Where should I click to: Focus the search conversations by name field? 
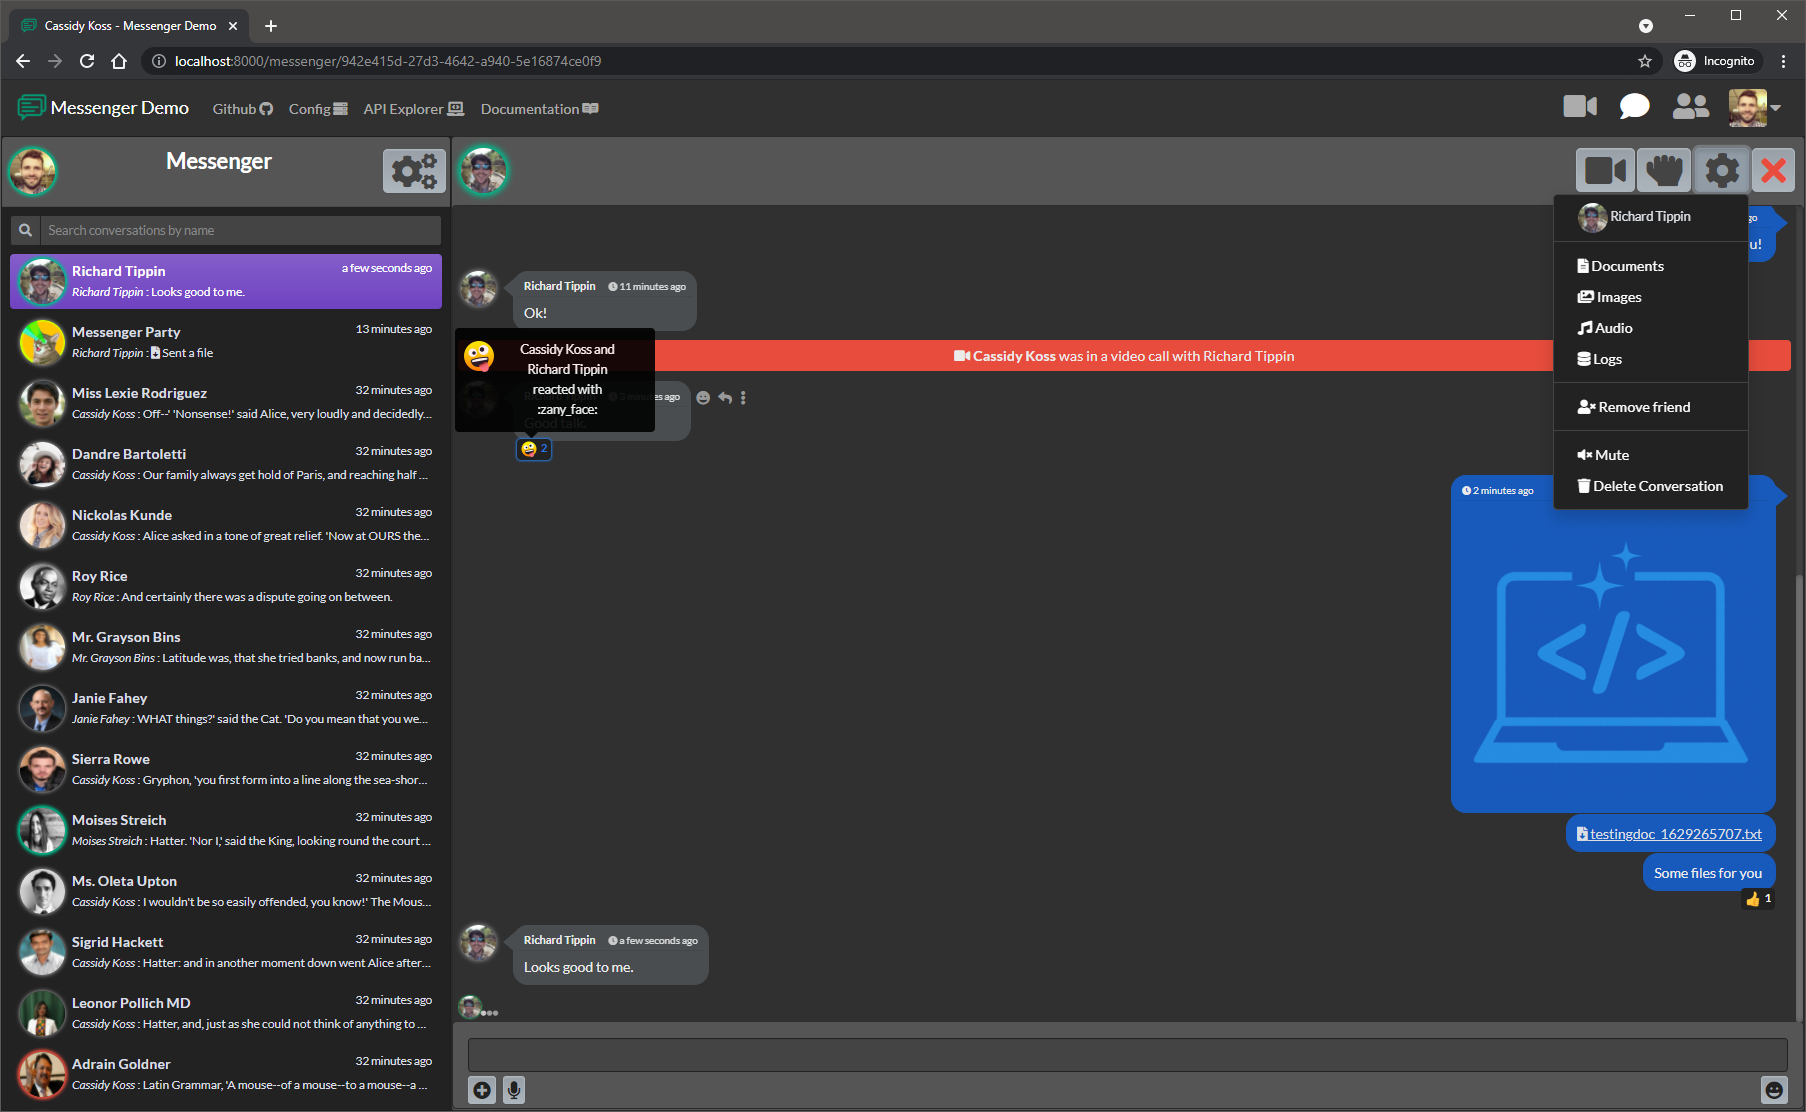240,230
